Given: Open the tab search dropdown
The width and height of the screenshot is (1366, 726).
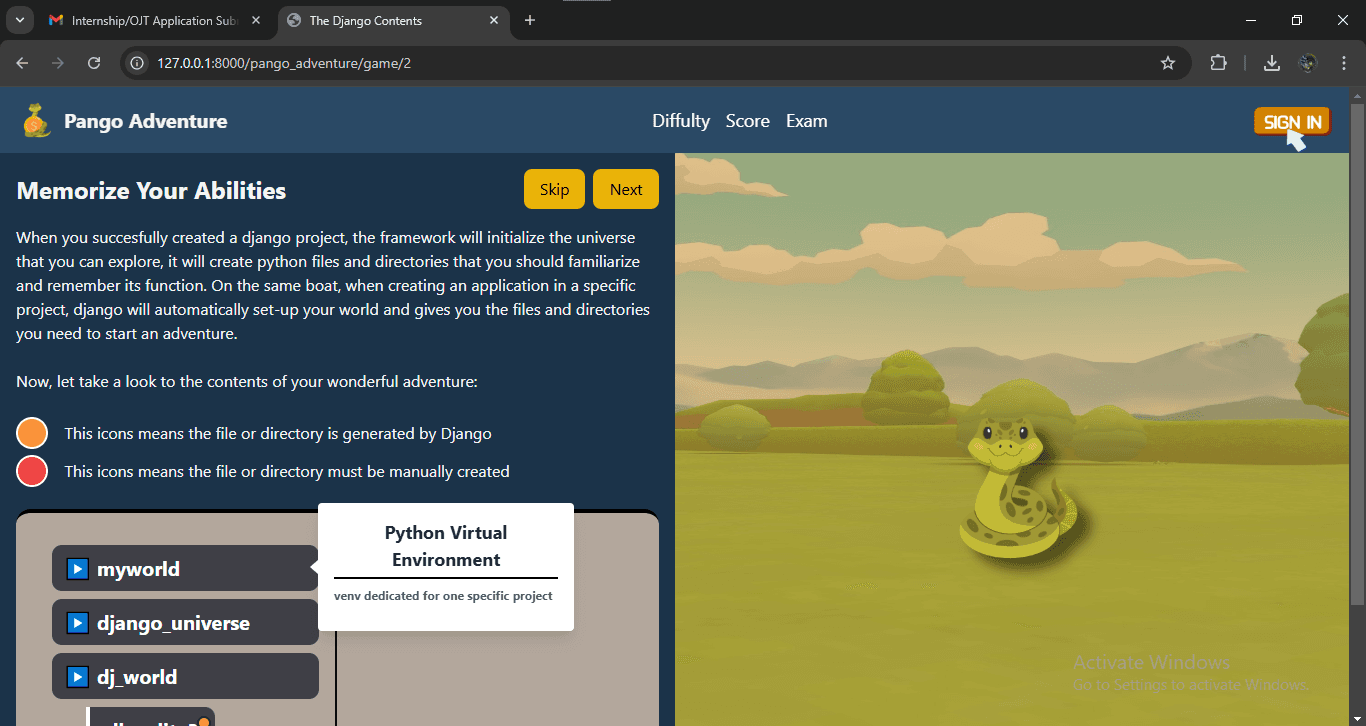Looking at the screenshot, I should tap(19, 20).
